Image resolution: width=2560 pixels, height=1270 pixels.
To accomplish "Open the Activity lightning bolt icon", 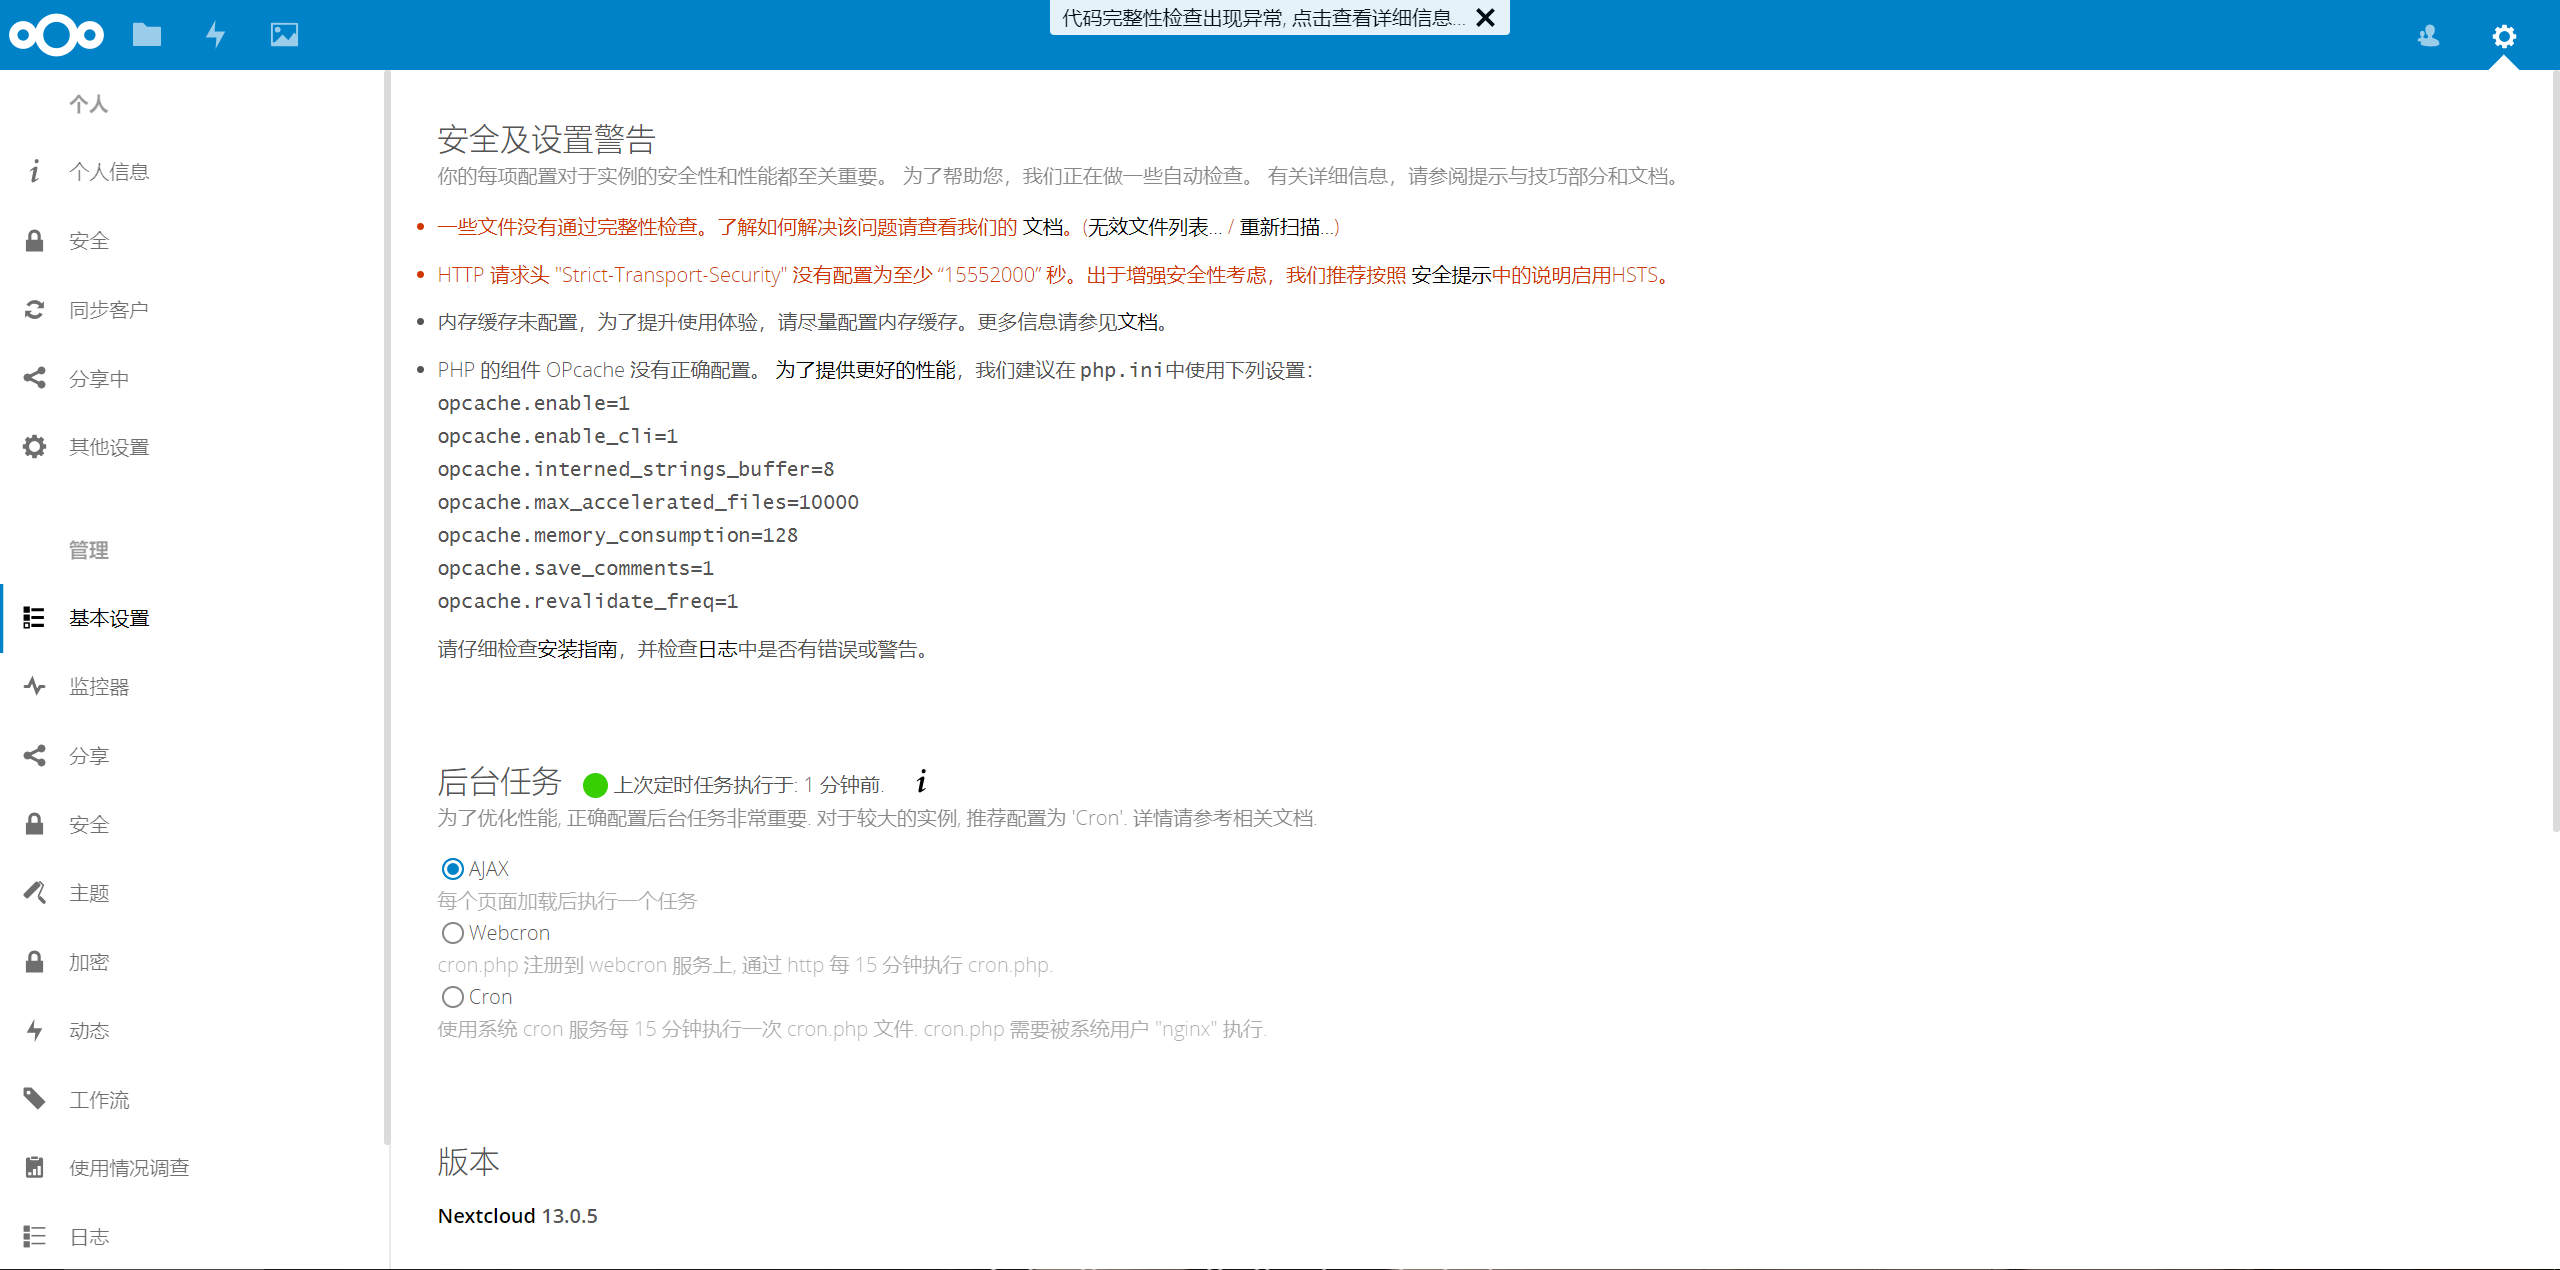I will tap(215, 35).
